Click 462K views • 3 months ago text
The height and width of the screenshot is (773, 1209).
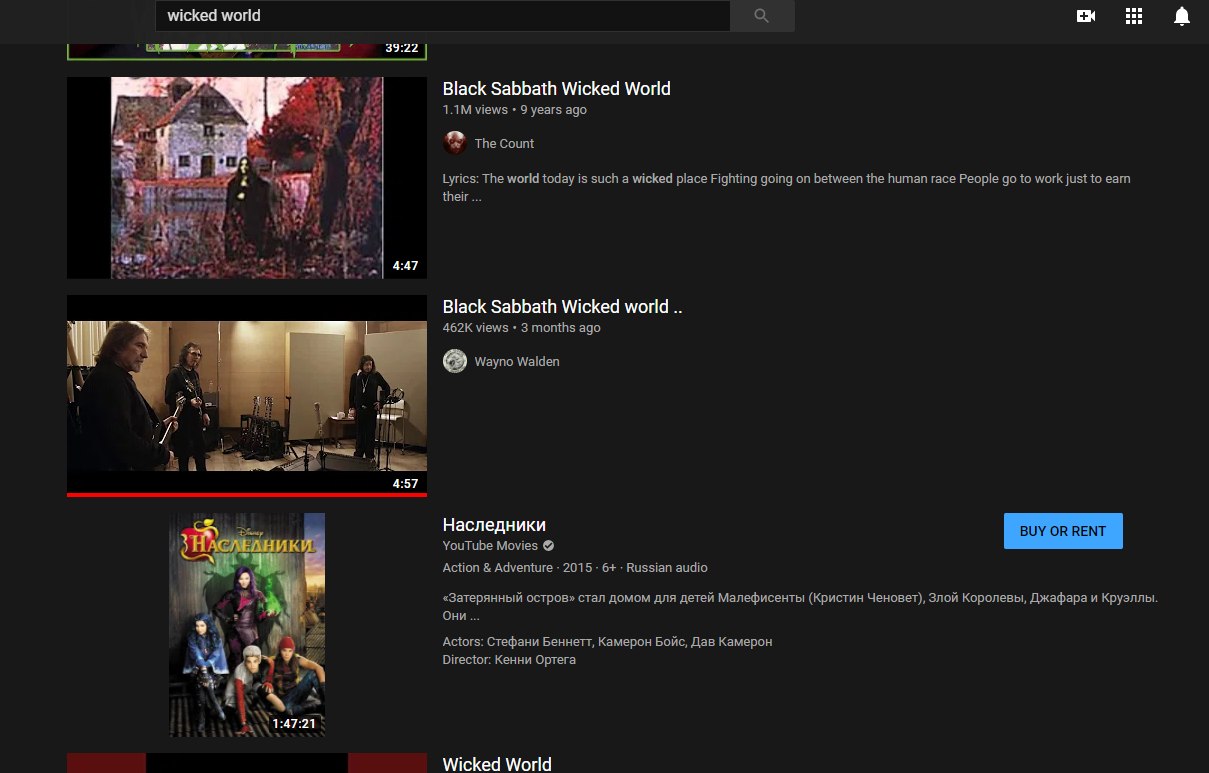pos(522,328)
